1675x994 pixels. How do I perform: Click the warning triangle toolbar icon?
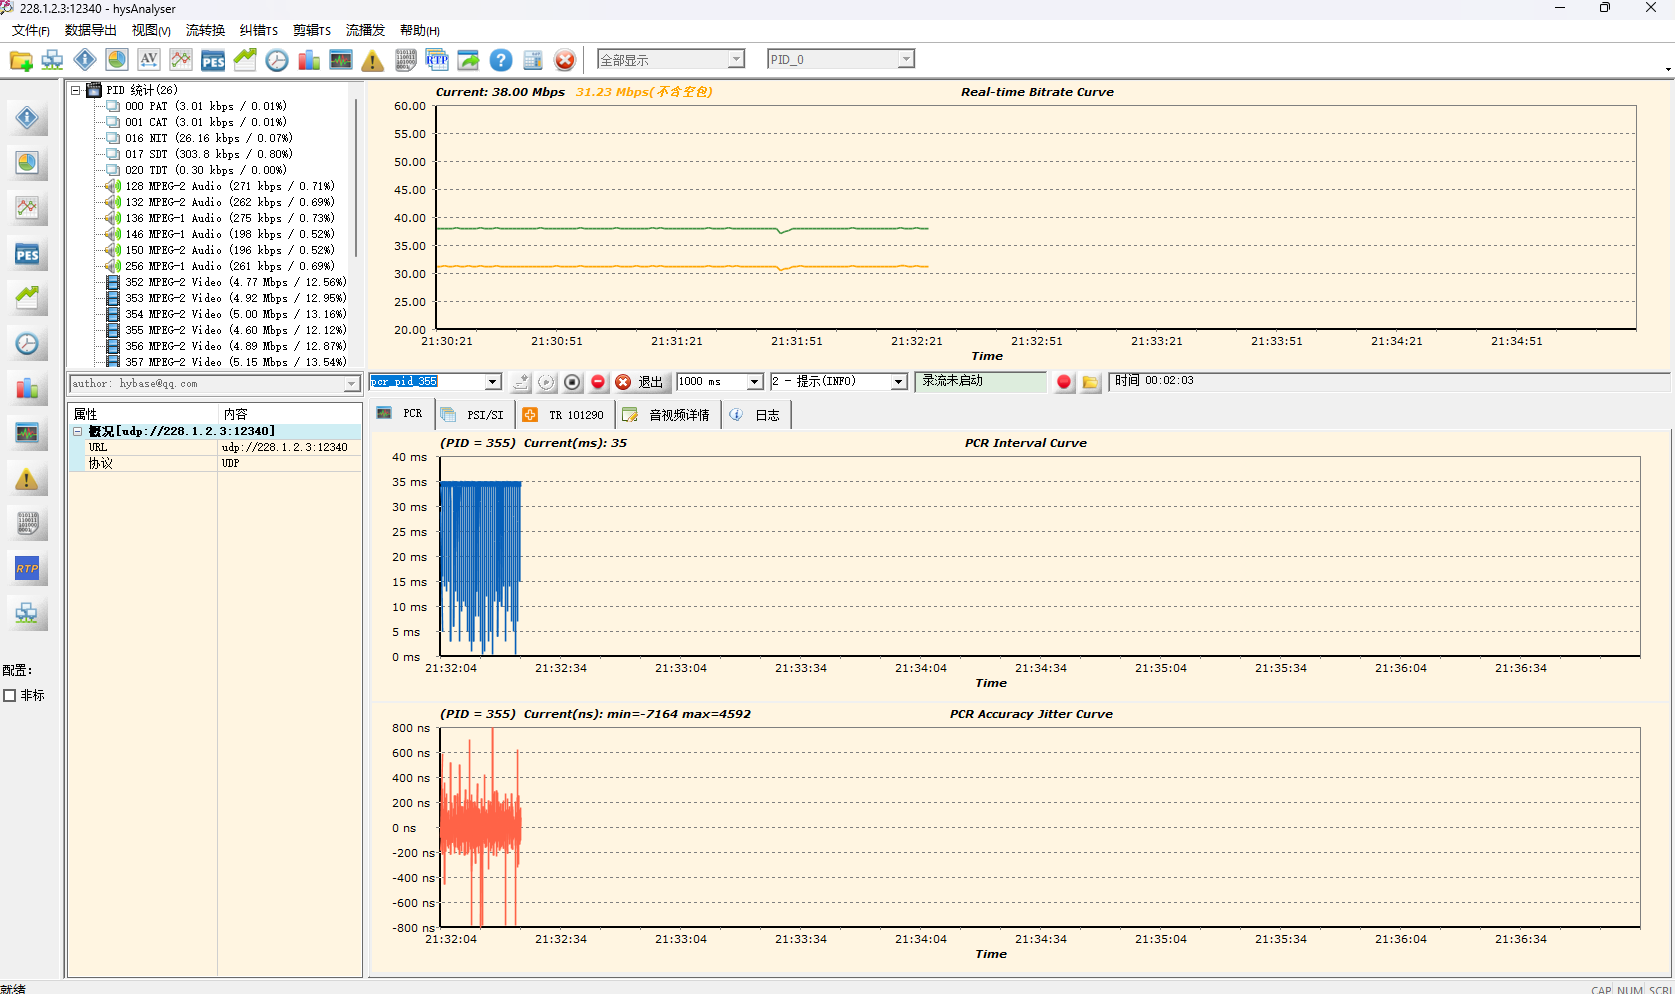(x=372, y=61)
